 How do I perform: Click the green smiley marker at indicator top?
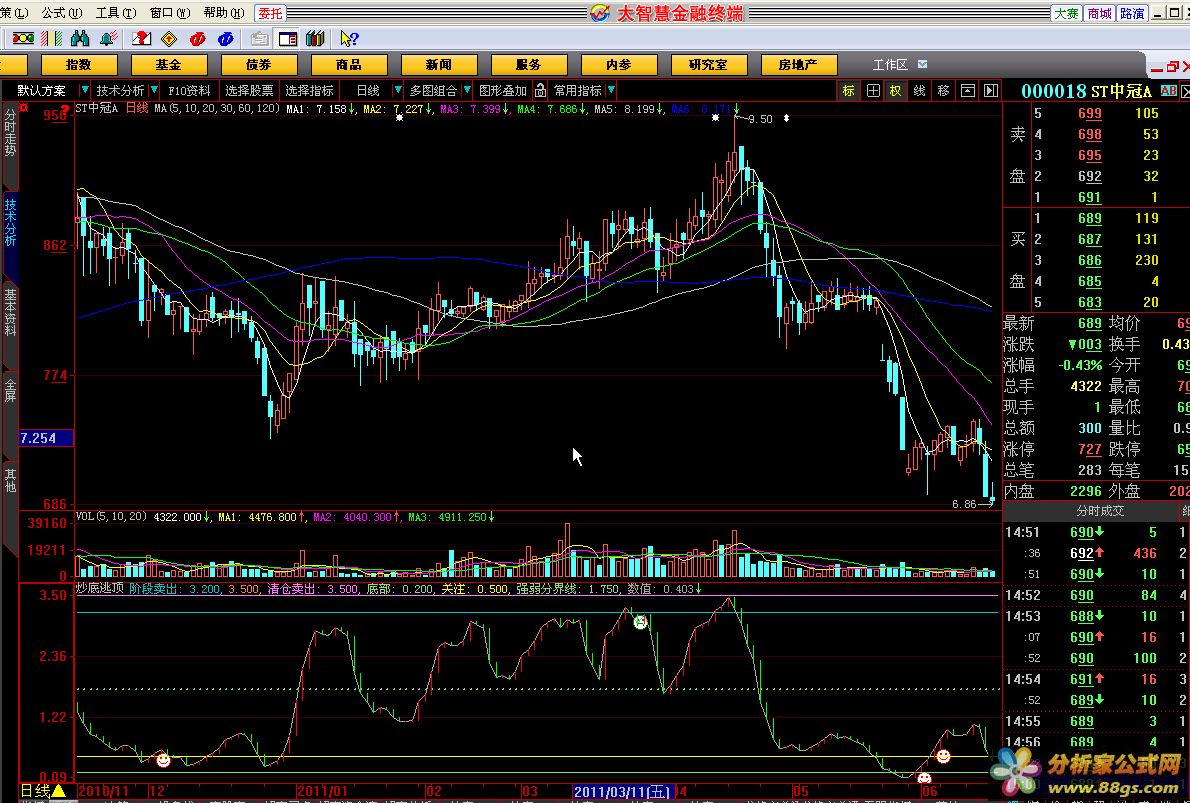click(641, 622)
